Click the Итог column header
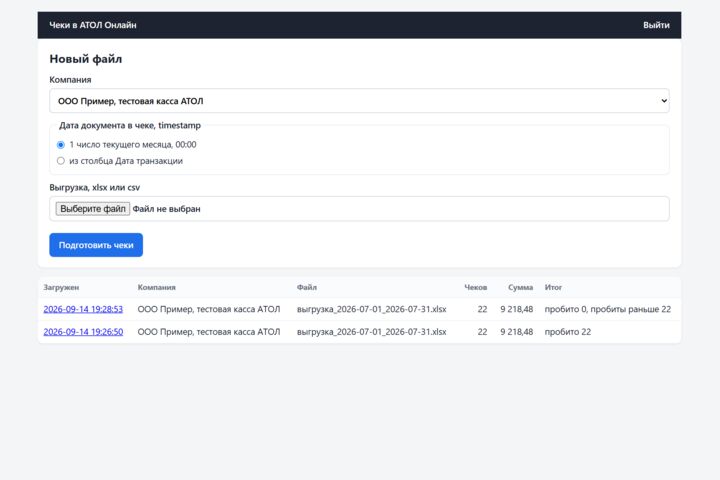 [x=553, y=287]
